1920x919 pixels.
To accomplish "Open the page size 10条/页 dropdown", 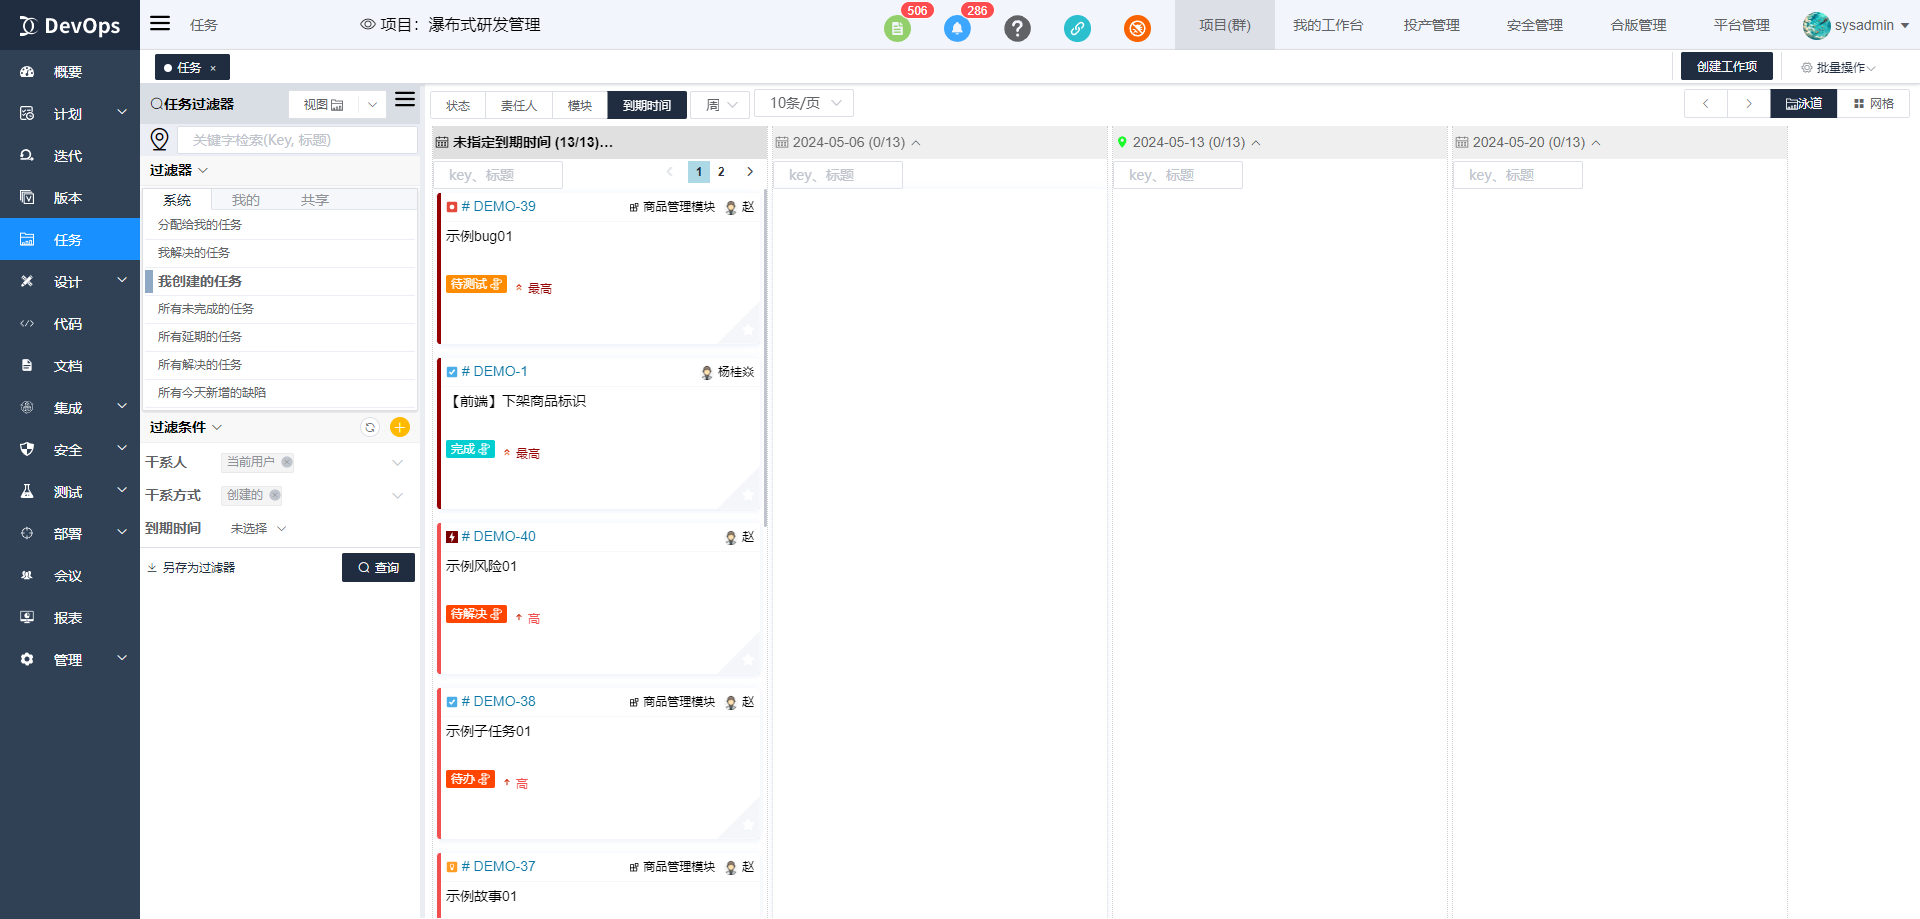I will 804,104.
